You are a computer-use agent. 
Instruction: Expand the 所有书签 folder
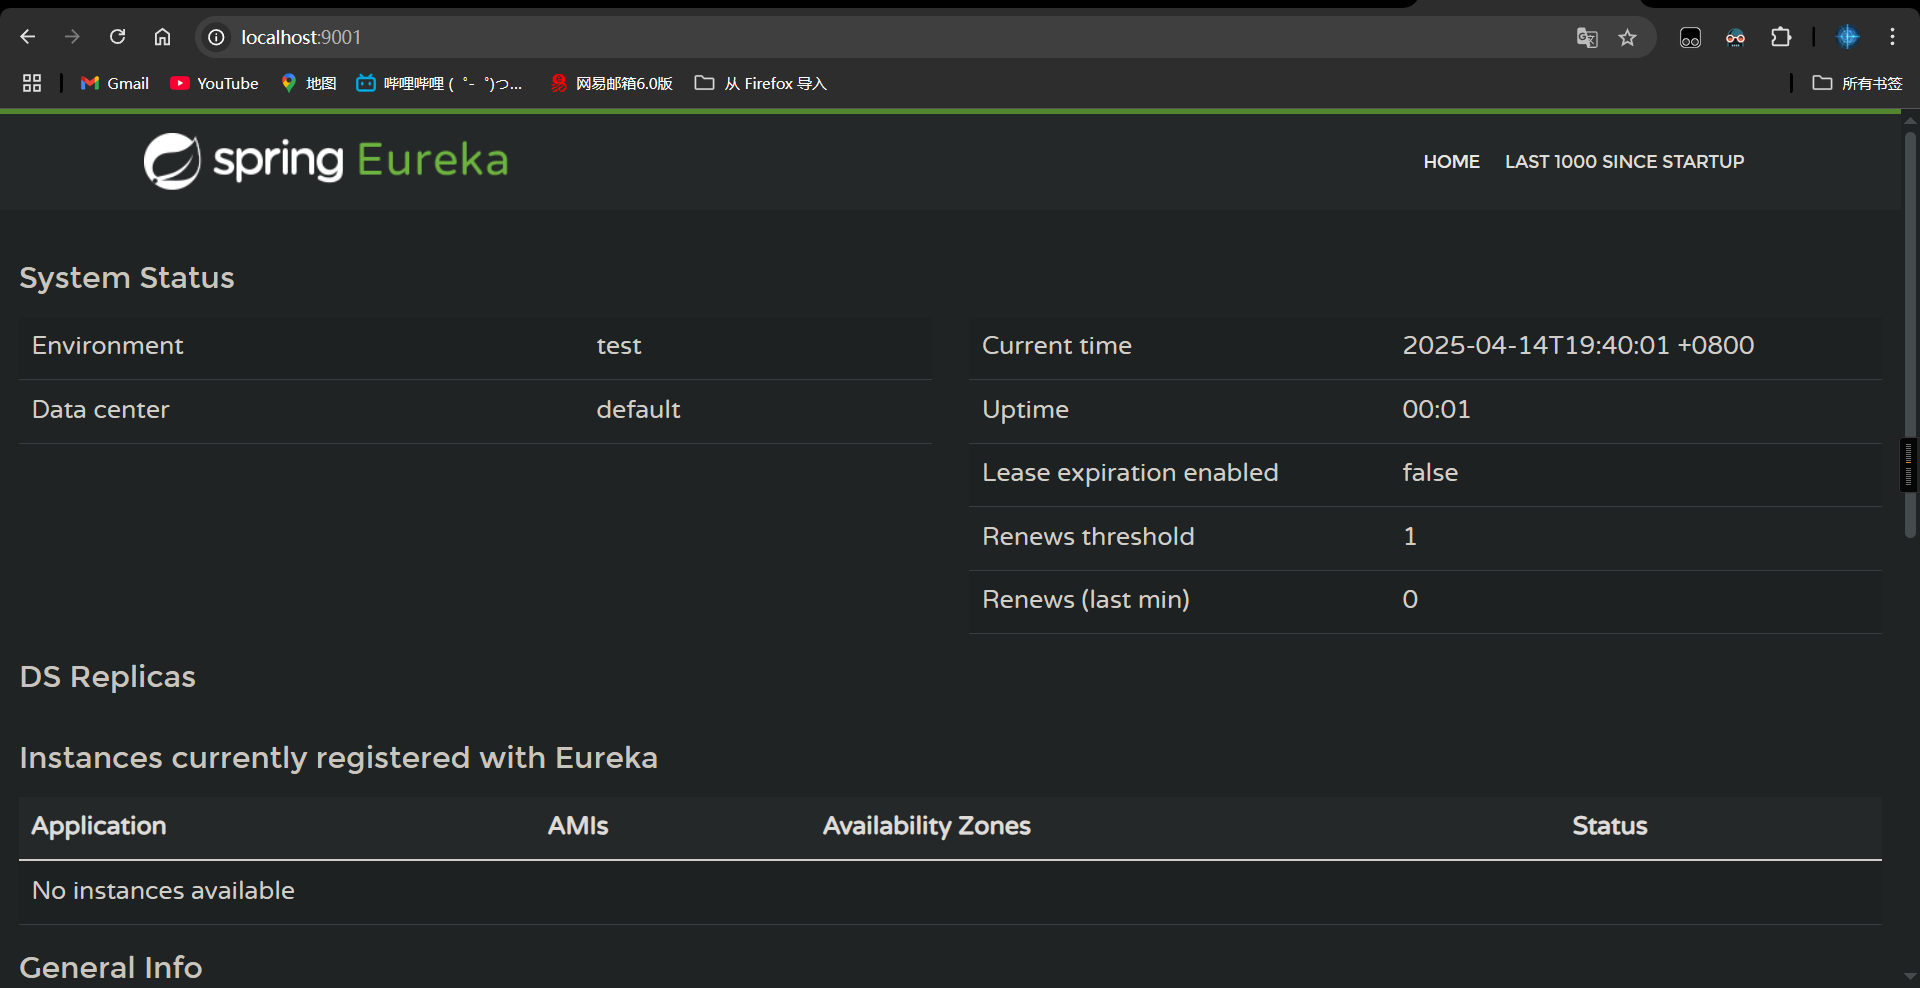click(1858, 83)
